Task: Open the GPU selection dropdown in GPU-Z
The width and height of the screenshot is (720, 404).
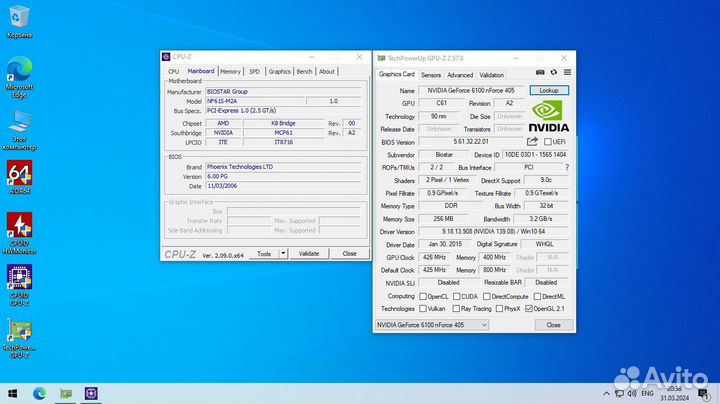Action: (432, 325)
